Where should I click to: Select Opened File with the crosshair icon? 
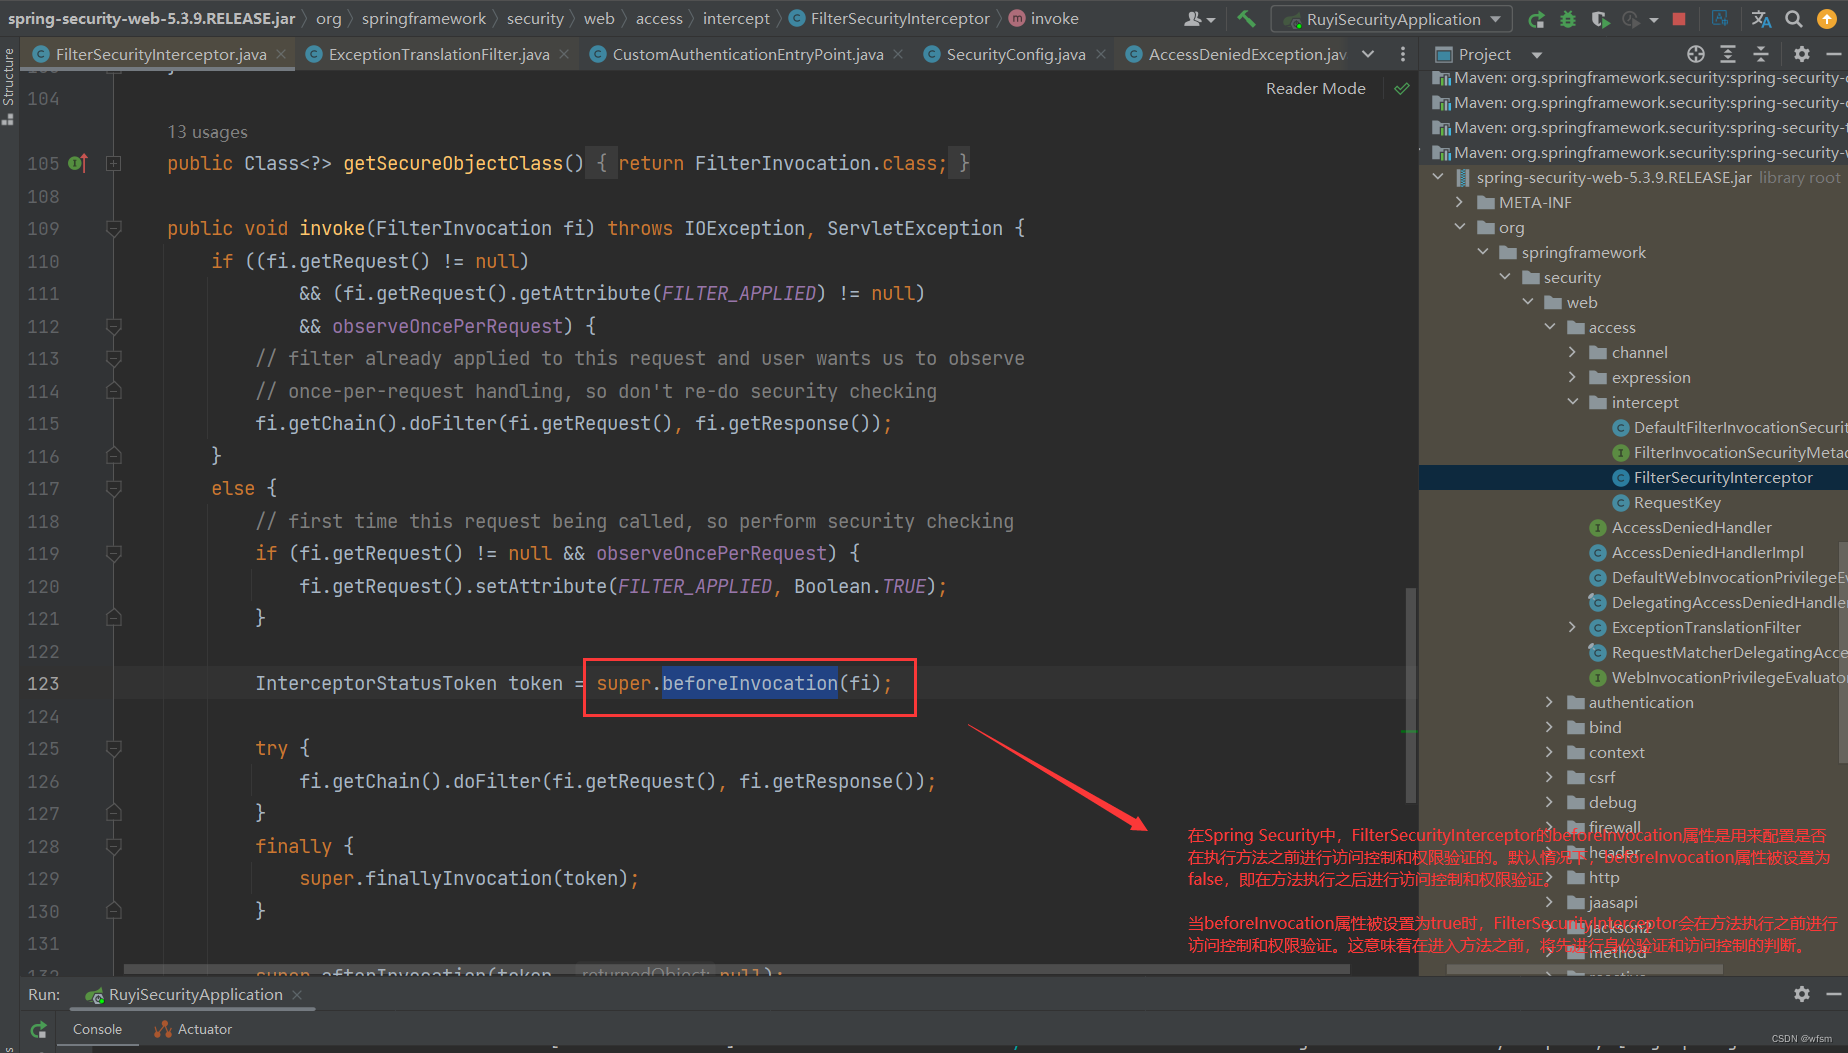pos(1696,54)
